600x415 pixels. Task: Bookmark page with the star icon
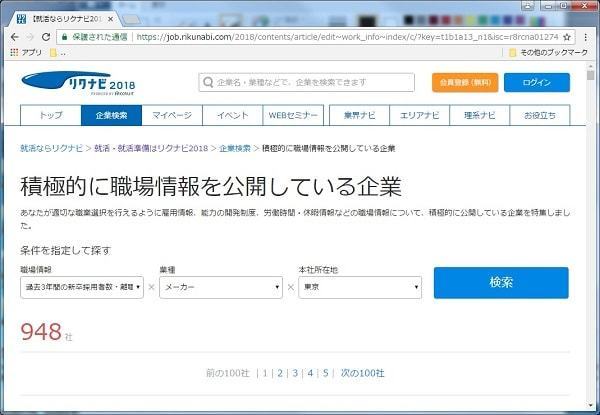567,37
